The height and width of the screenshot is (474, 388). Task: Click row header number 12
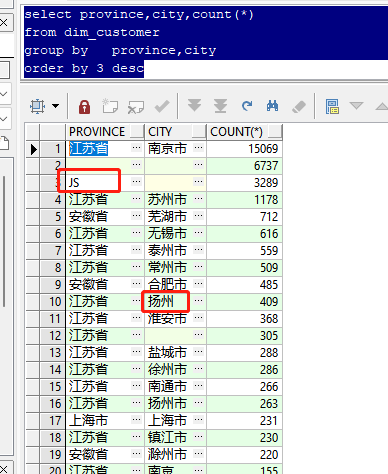coord(53,335)
